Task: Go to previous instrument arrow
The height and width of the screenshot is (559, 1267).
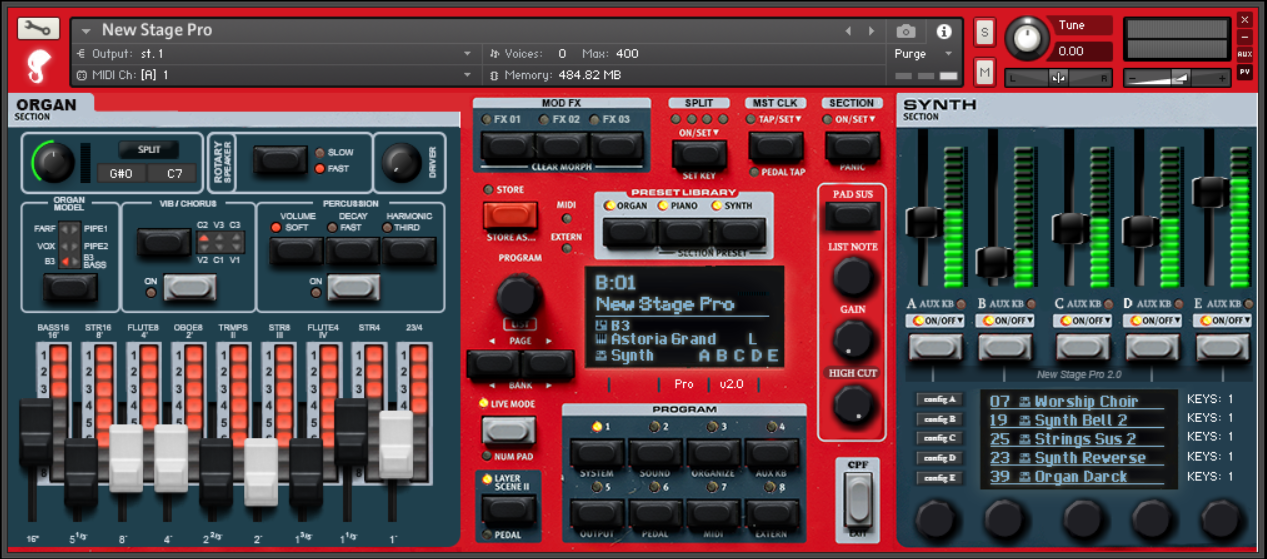Action: pos(849,31)
